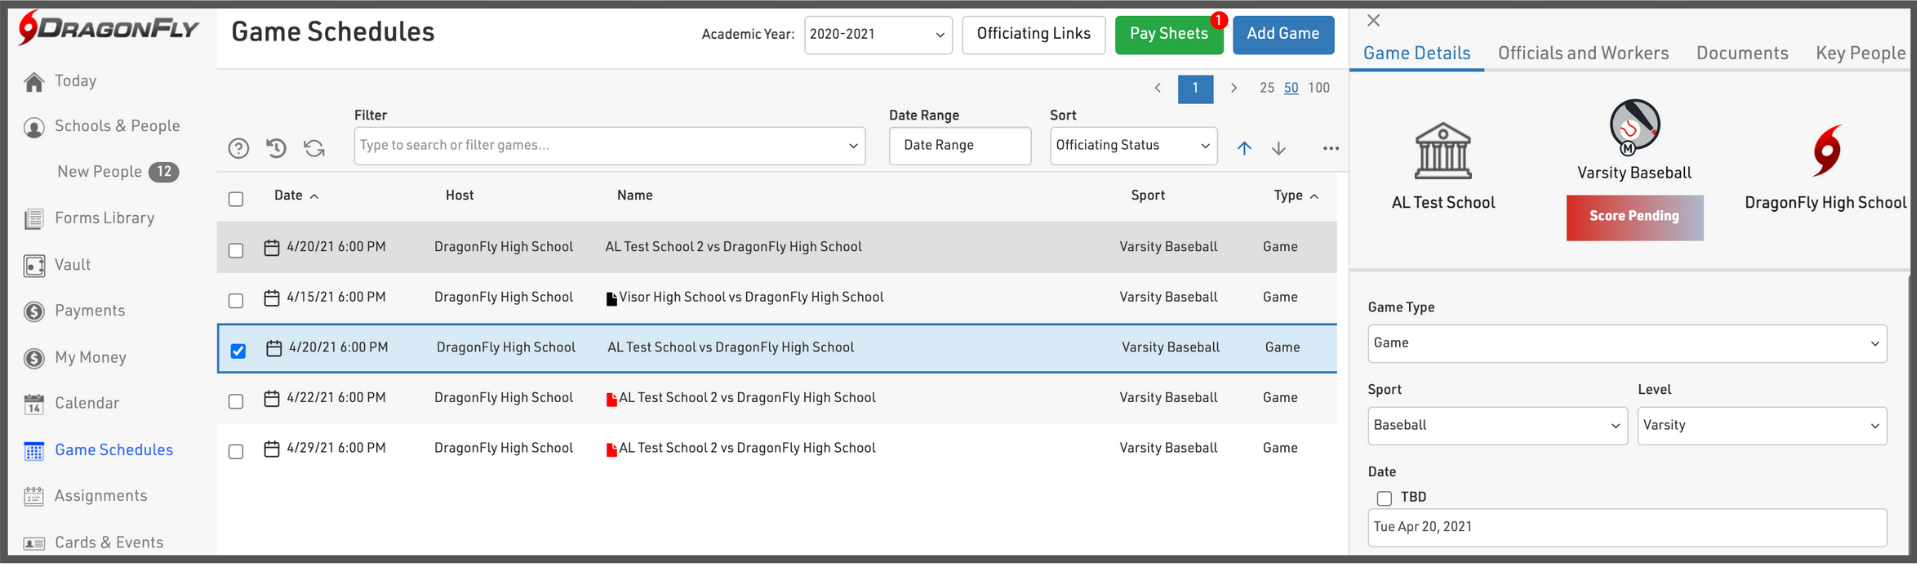Open the three-dot more options menu

coord(1330,148)
